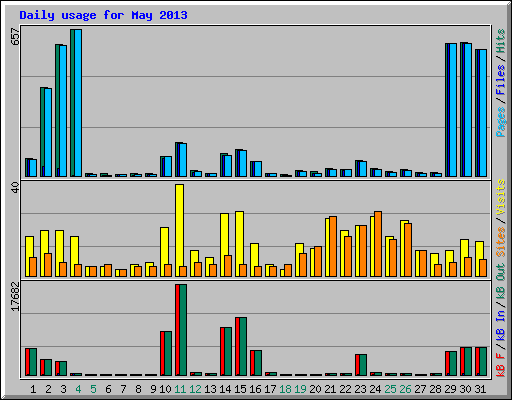Screen dimensions: 512x400
Task: Click day 28 on the x-axis
Action: [435, 389]
